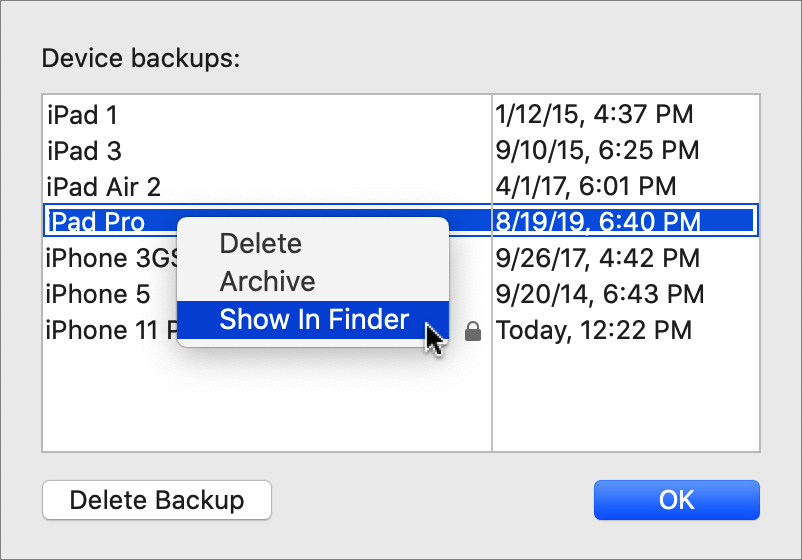The image size is (802, 560).
Task: Click the Today, 12:22 PM date
Action: [594, 331]
